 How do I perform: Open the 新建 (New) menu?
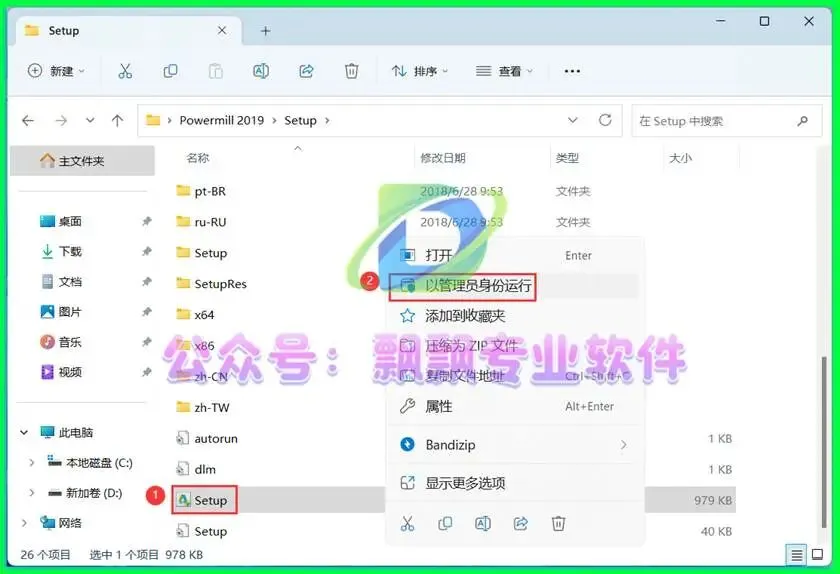(x=56, y=71)
